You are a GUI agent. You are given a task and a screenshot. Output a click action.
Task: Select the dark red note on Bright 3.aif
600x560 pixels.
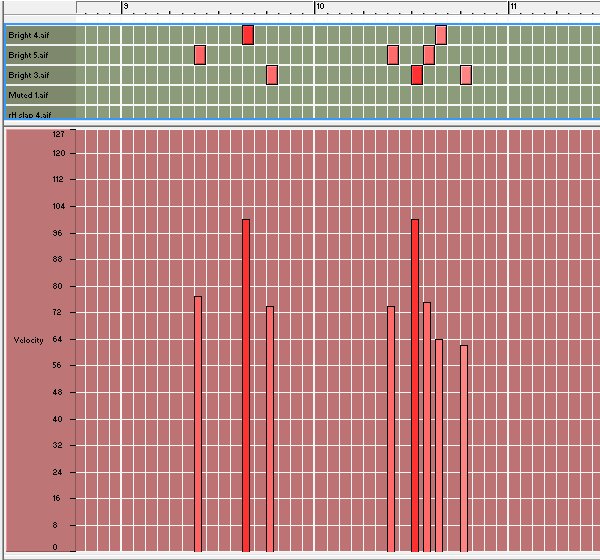(x=416, y=75)
